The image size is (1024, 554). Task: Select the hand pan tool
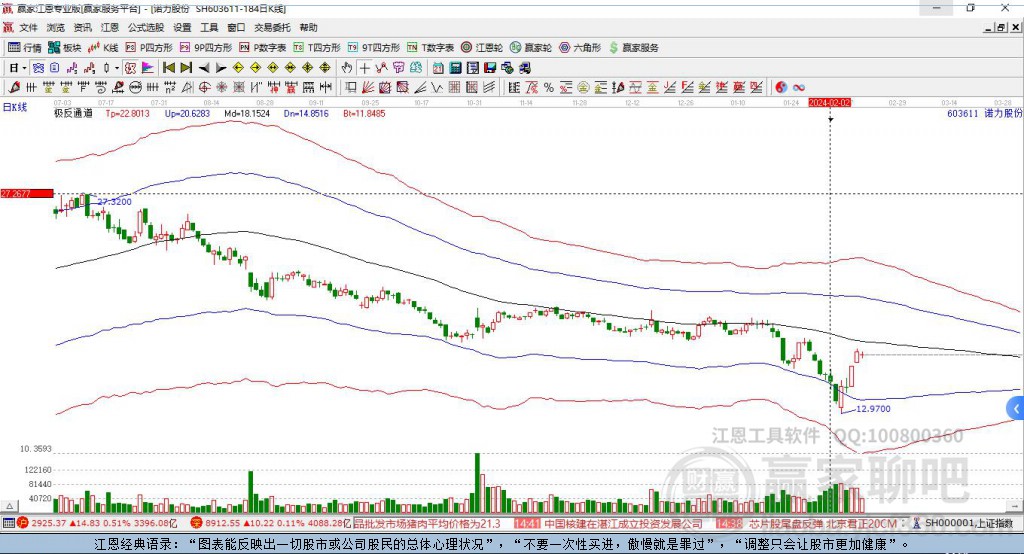click(347, 68)
